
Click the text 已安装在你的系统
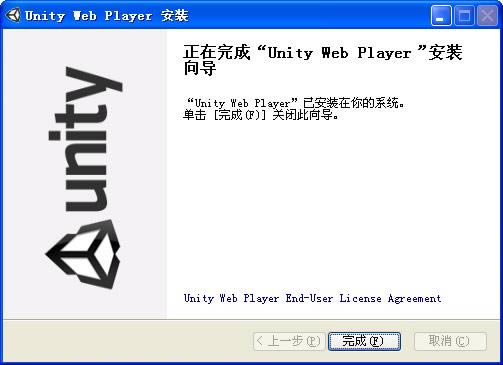coord(354,103)
